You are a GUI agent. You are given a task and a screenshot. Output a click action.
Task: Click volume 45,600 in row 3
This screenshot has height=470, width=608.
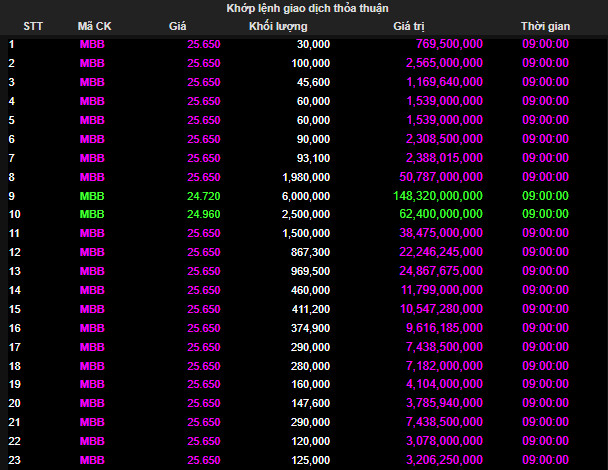313,82
